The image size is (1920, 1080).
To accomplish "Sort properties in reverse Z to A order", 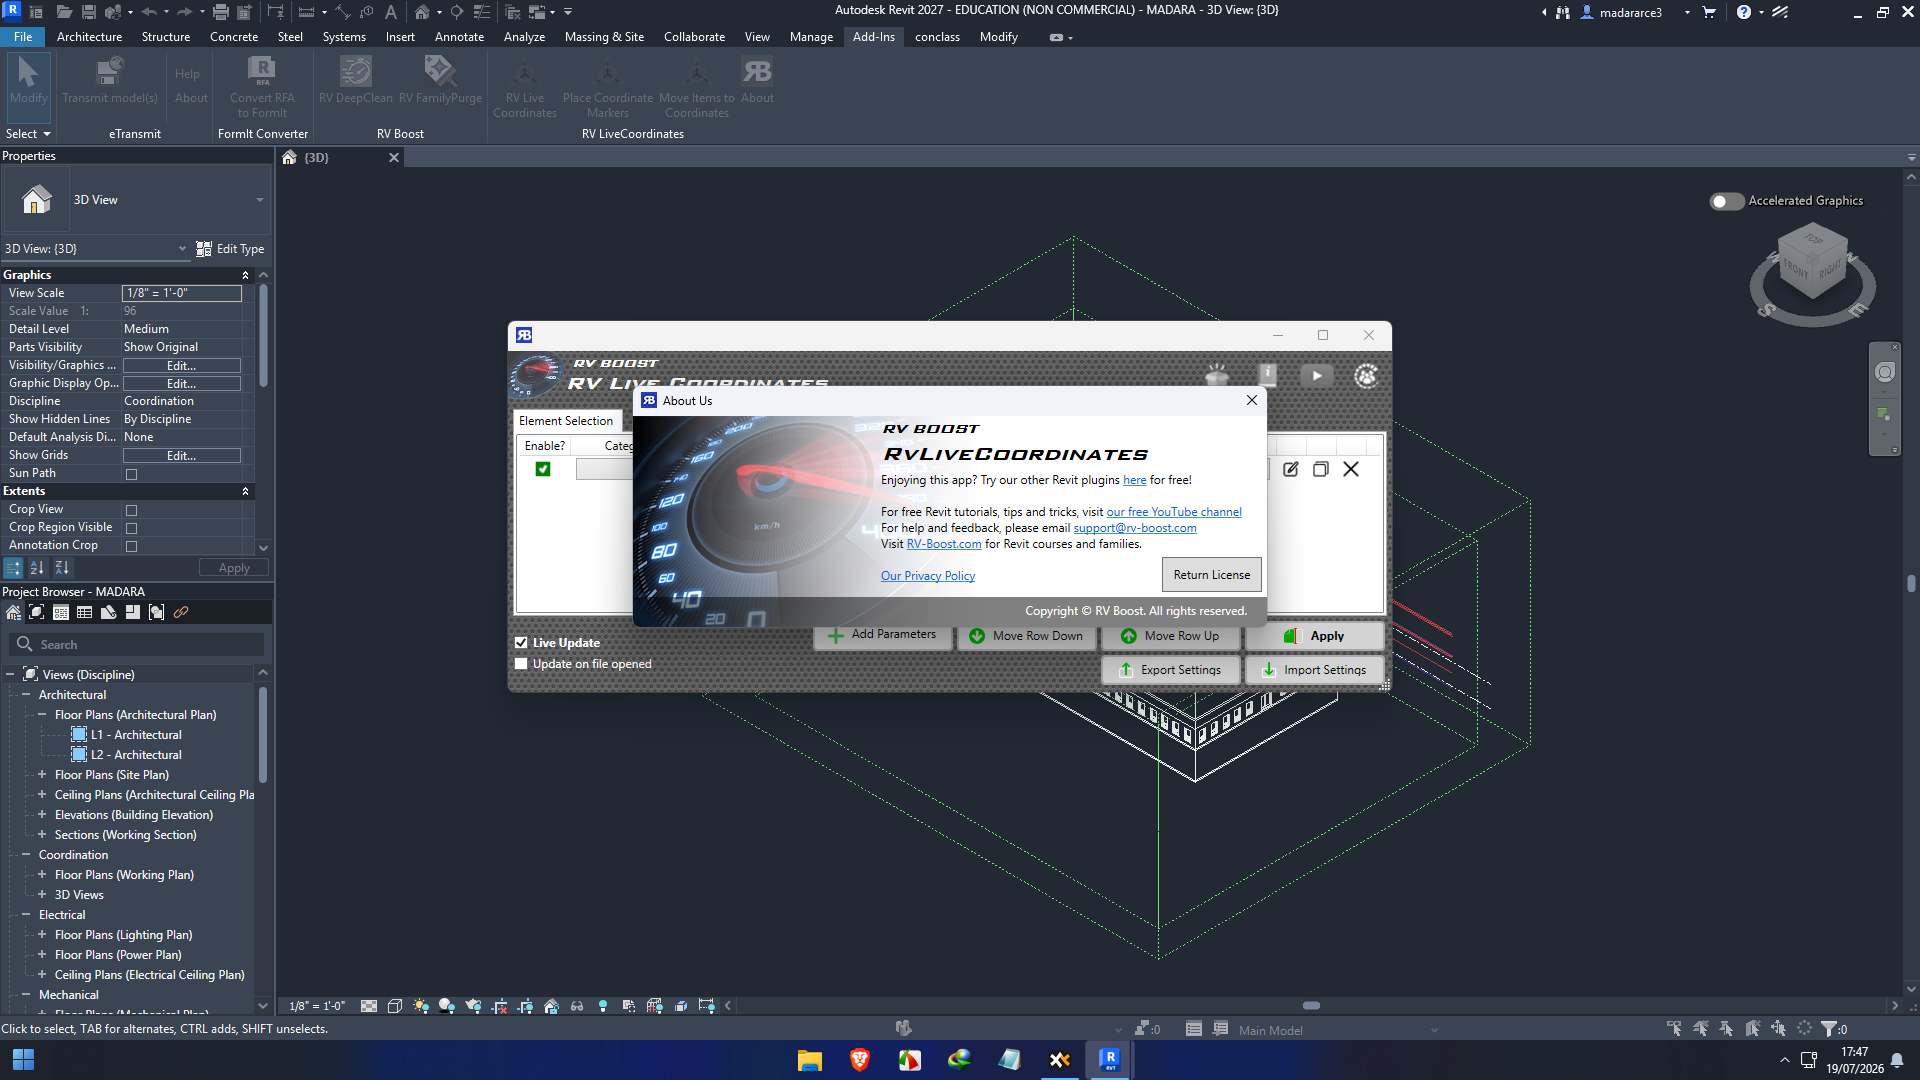I will [x=62, y=568].
